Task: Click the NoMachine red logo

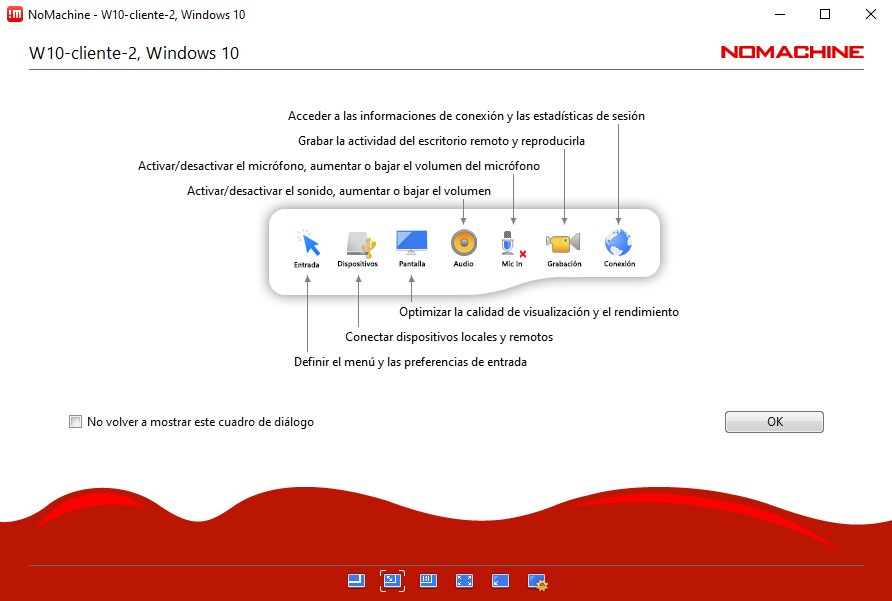Action: (x=791, y=52)
